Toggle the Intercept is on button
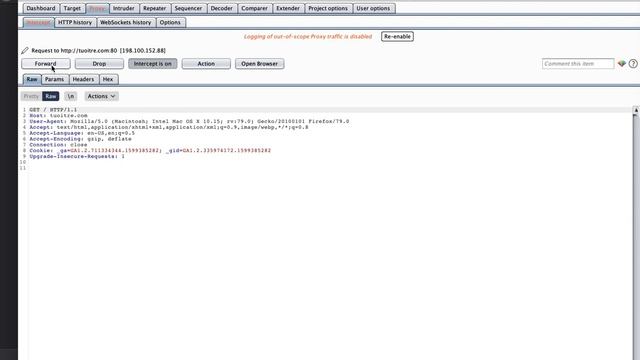 [153, 64]
